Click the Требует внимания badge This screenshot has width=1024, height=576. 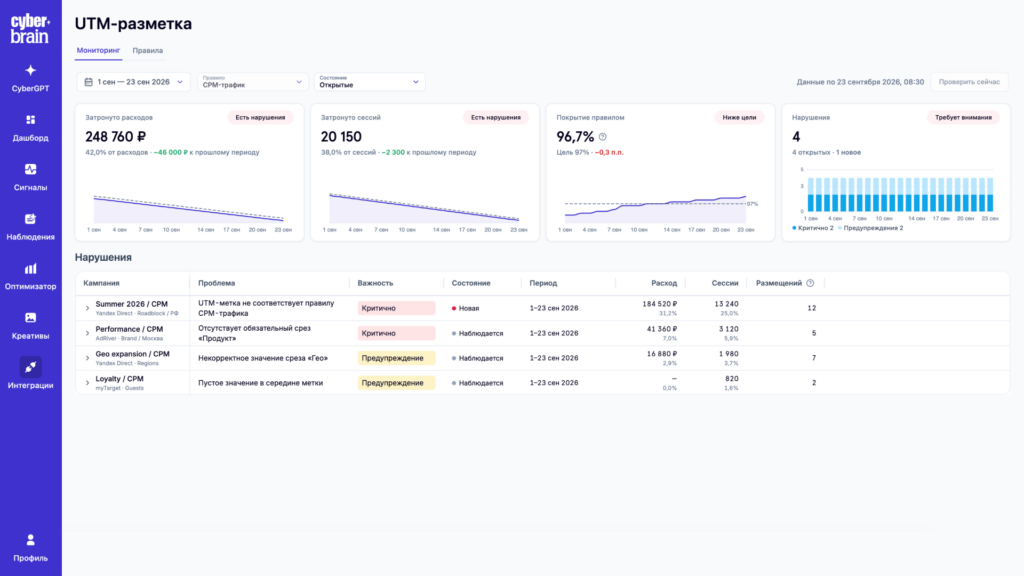coord(963,118)
